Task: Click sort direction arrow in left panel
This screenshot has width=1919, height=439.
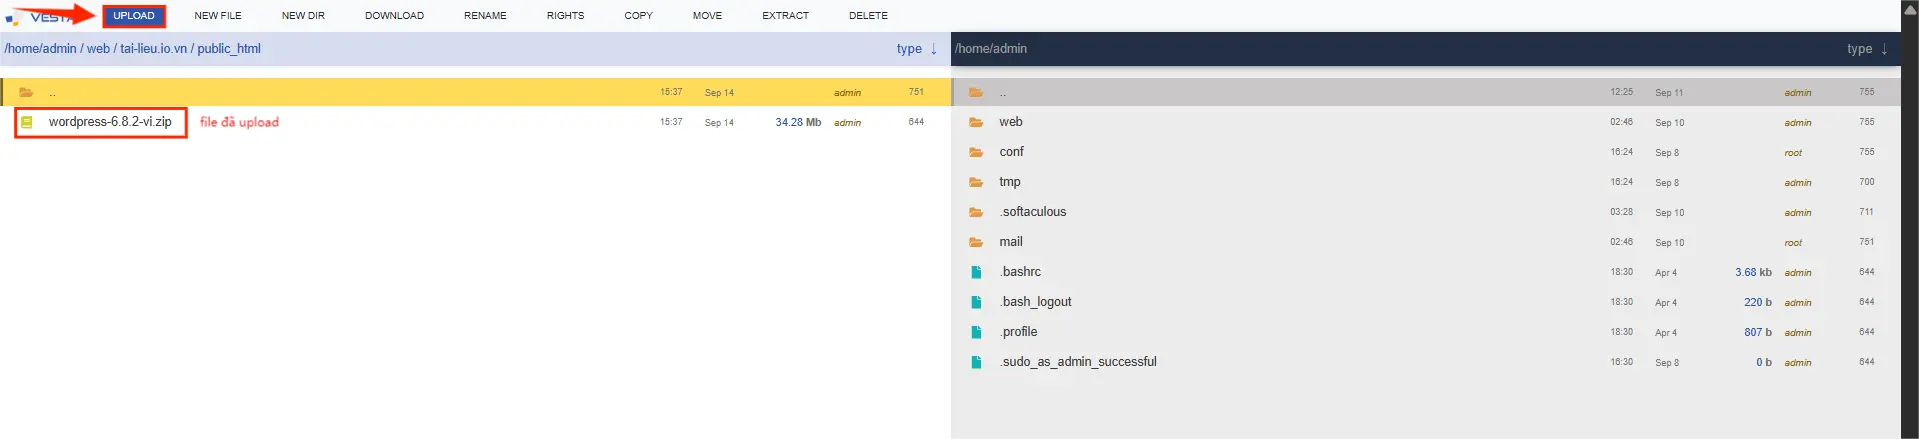Action: 934,49
